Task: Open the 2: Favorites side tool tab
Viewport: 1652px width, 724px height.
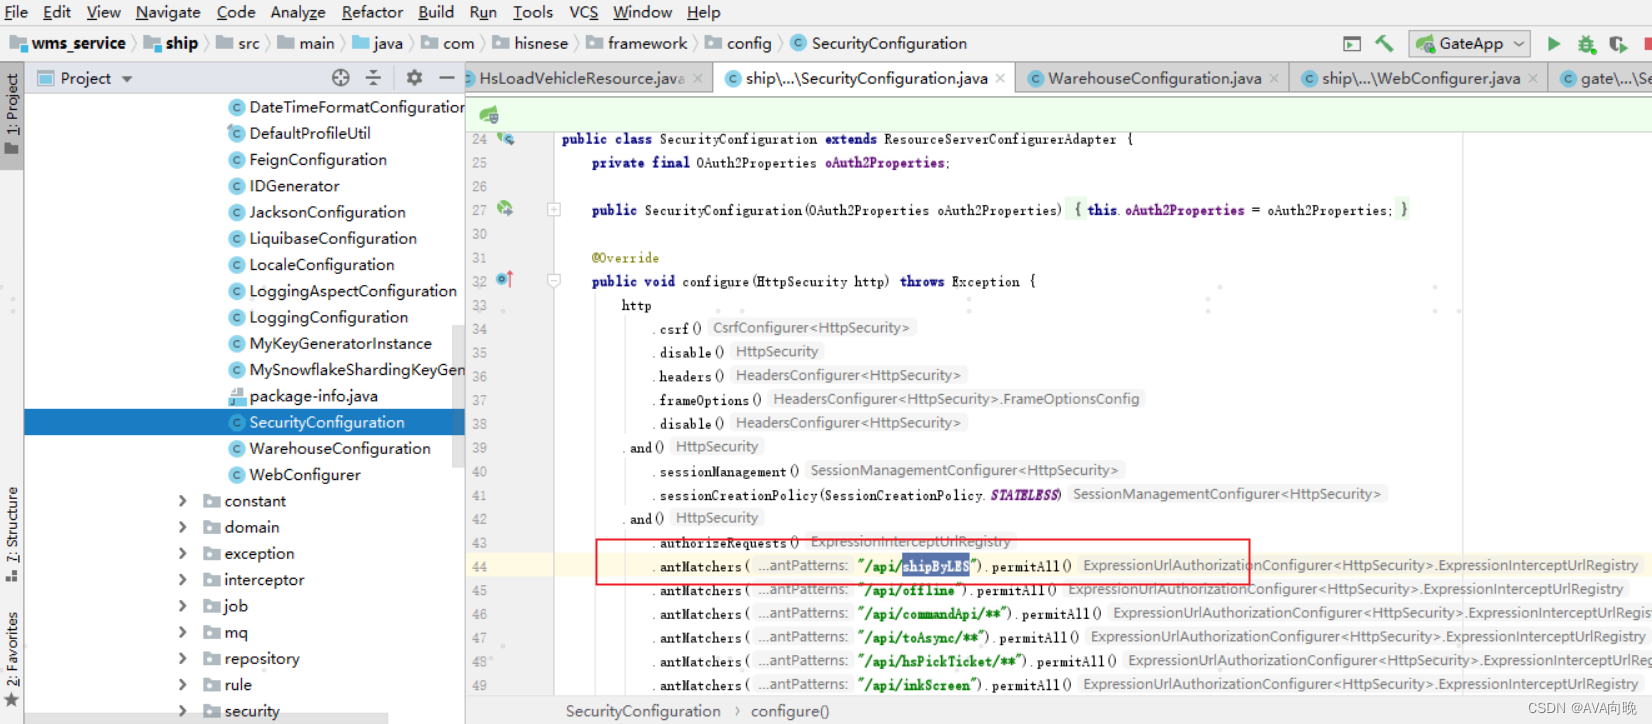Action: [12, 659]
